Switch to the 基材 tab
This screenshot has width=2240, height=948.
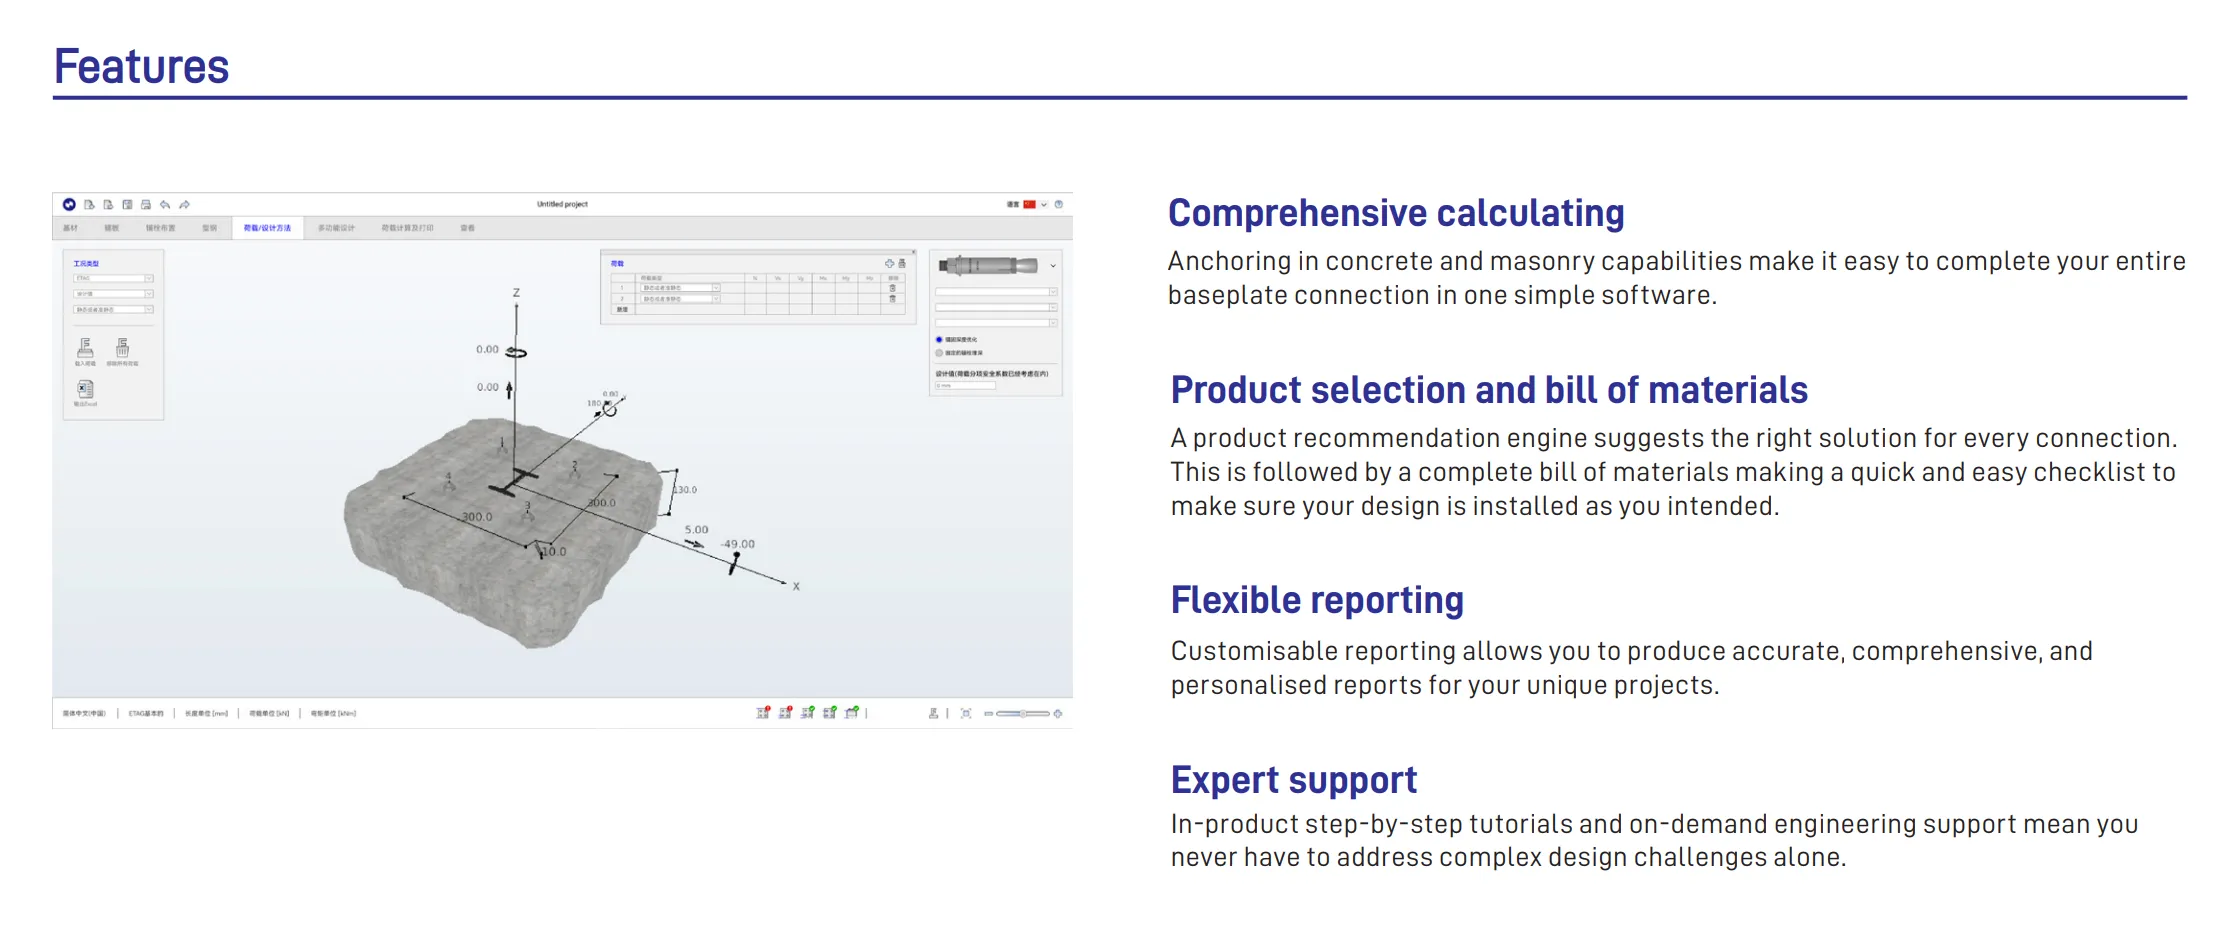pyautogui.click(x=70, y=228)
